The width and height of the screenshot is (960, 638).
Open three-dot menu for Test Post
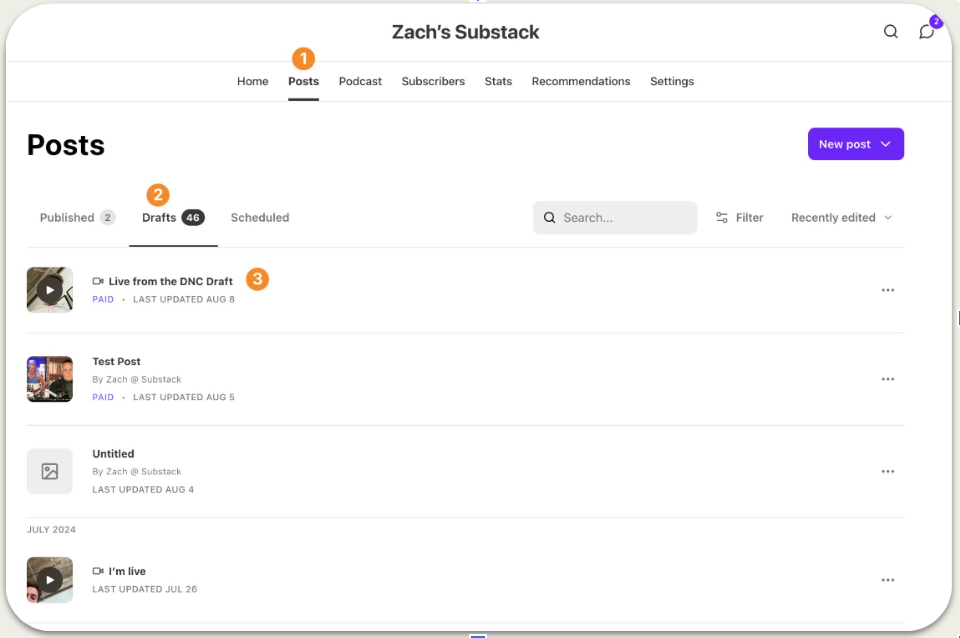click(x=888, y=380)
